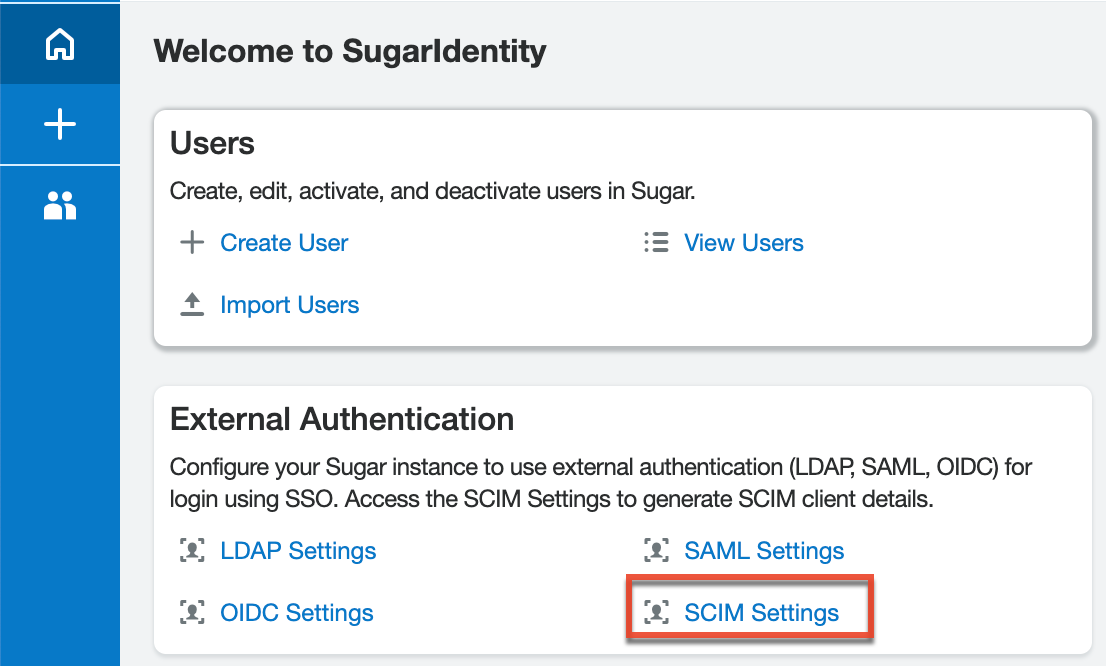The width and height of the screenshot is (1106, 666).
Task: Click the Users panel heading
Action: [x=212, y=143]
